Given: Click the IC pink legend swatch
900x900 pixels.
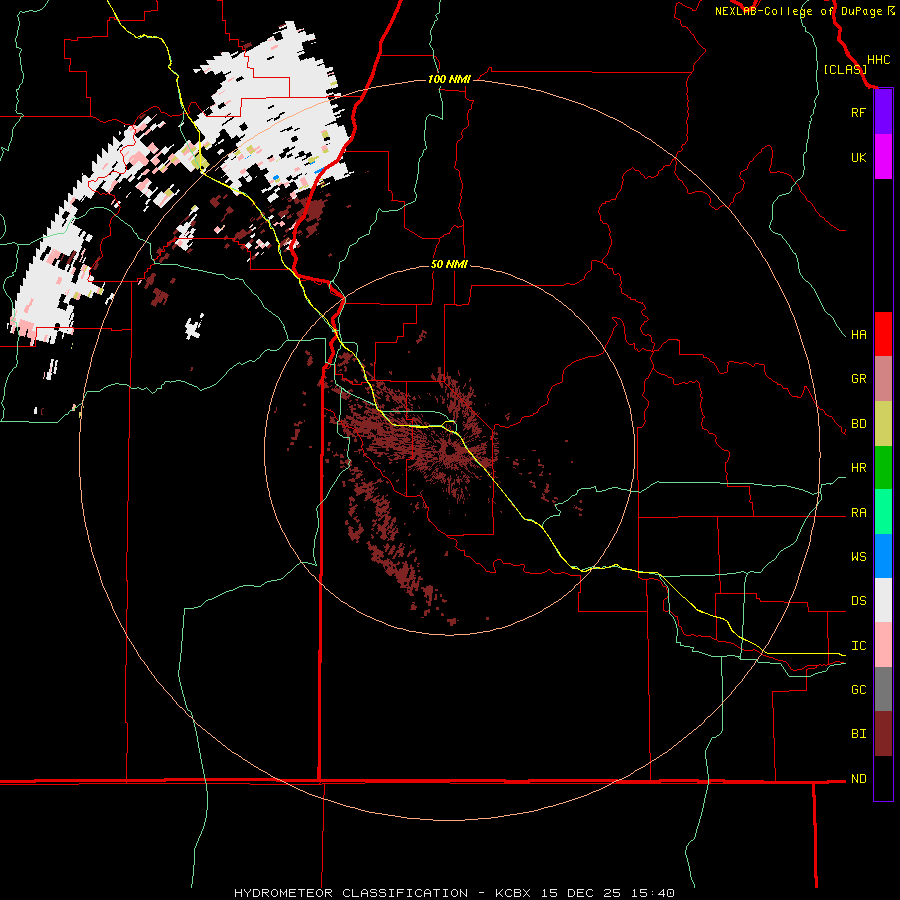Looking at the screenshot, I should pyautogui.click(x=883, y=645).
